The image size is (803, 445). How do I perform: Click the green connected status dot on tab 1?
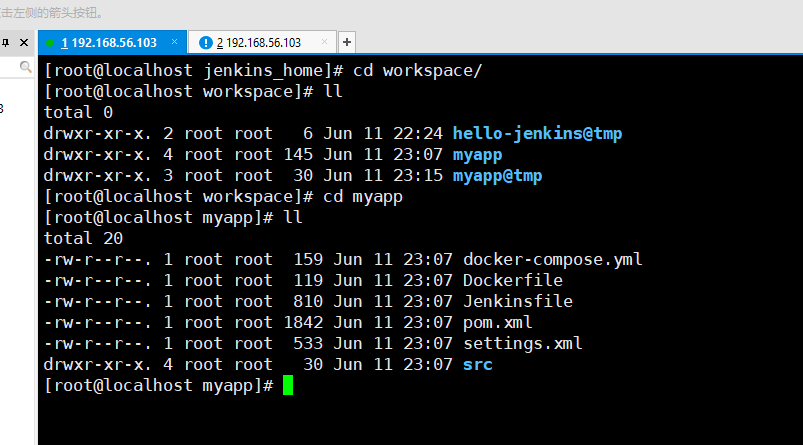click(x=50, y=43)
